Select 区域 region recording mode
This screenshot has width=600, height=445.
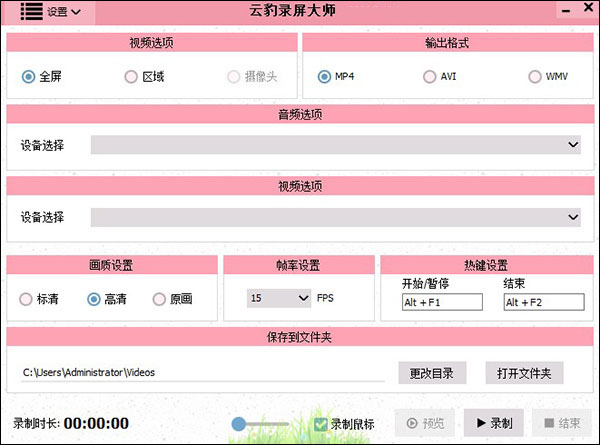144,77
